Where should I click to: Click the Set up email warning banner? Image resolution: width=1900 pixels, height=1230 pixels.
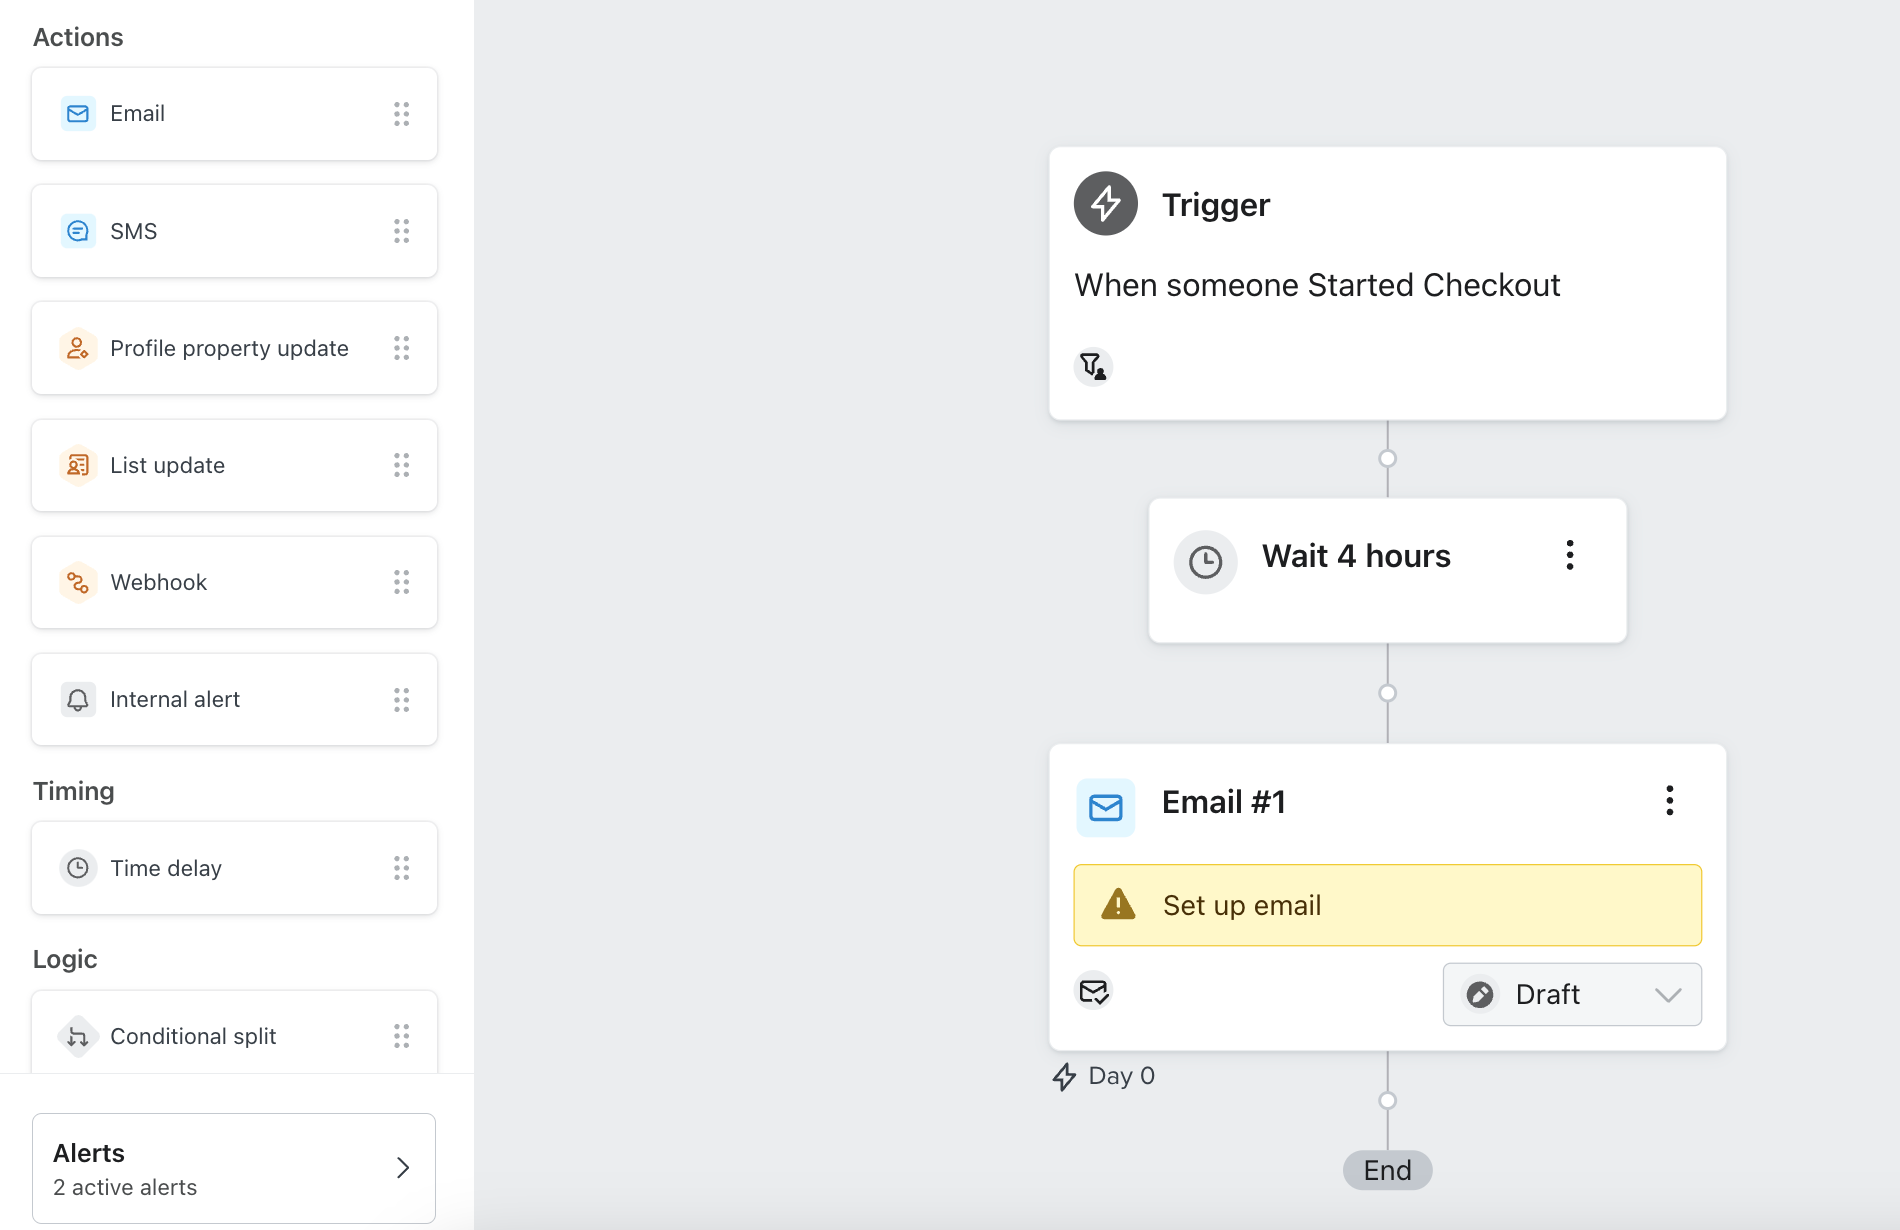1387,905
